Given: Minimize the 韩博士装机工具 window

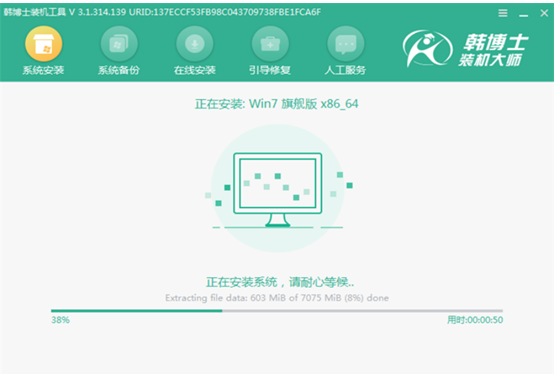Looking at the screenshot, I should click(523, 14).
